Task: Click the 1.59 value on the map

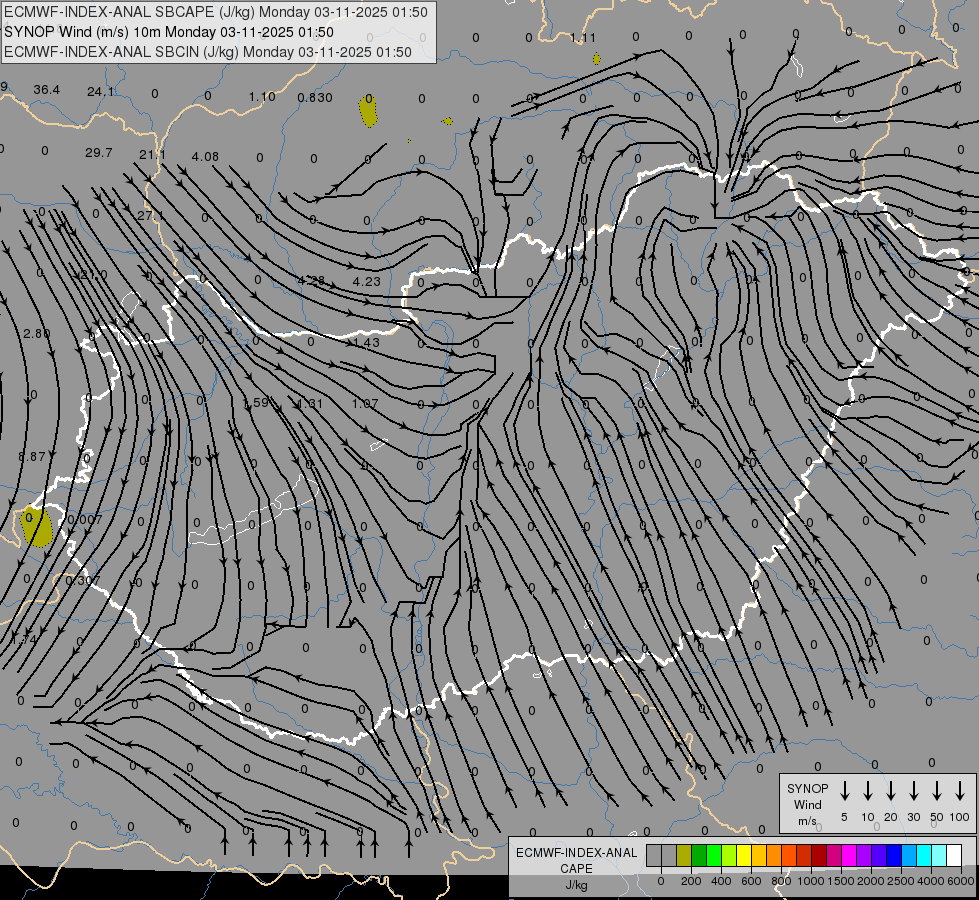Action: (256, 403)
